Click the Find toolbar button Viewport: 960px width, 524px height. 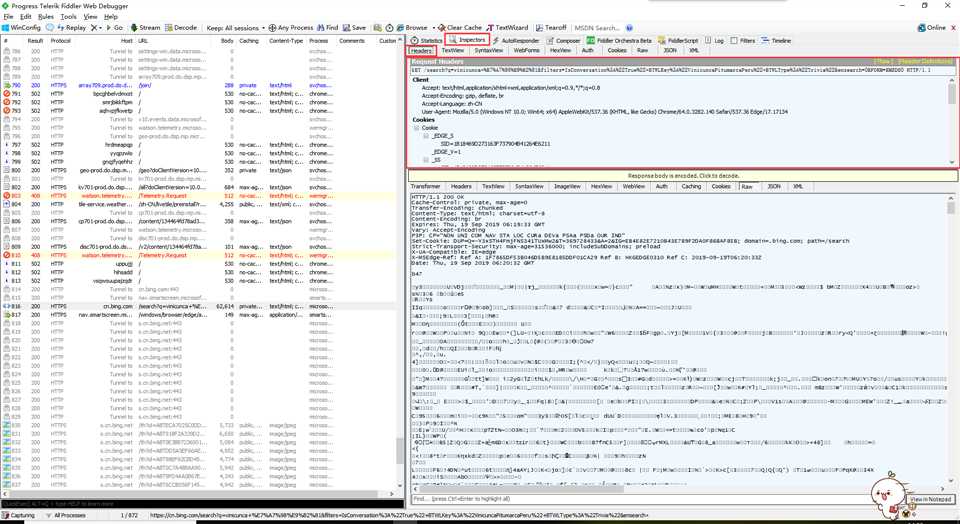328,28
